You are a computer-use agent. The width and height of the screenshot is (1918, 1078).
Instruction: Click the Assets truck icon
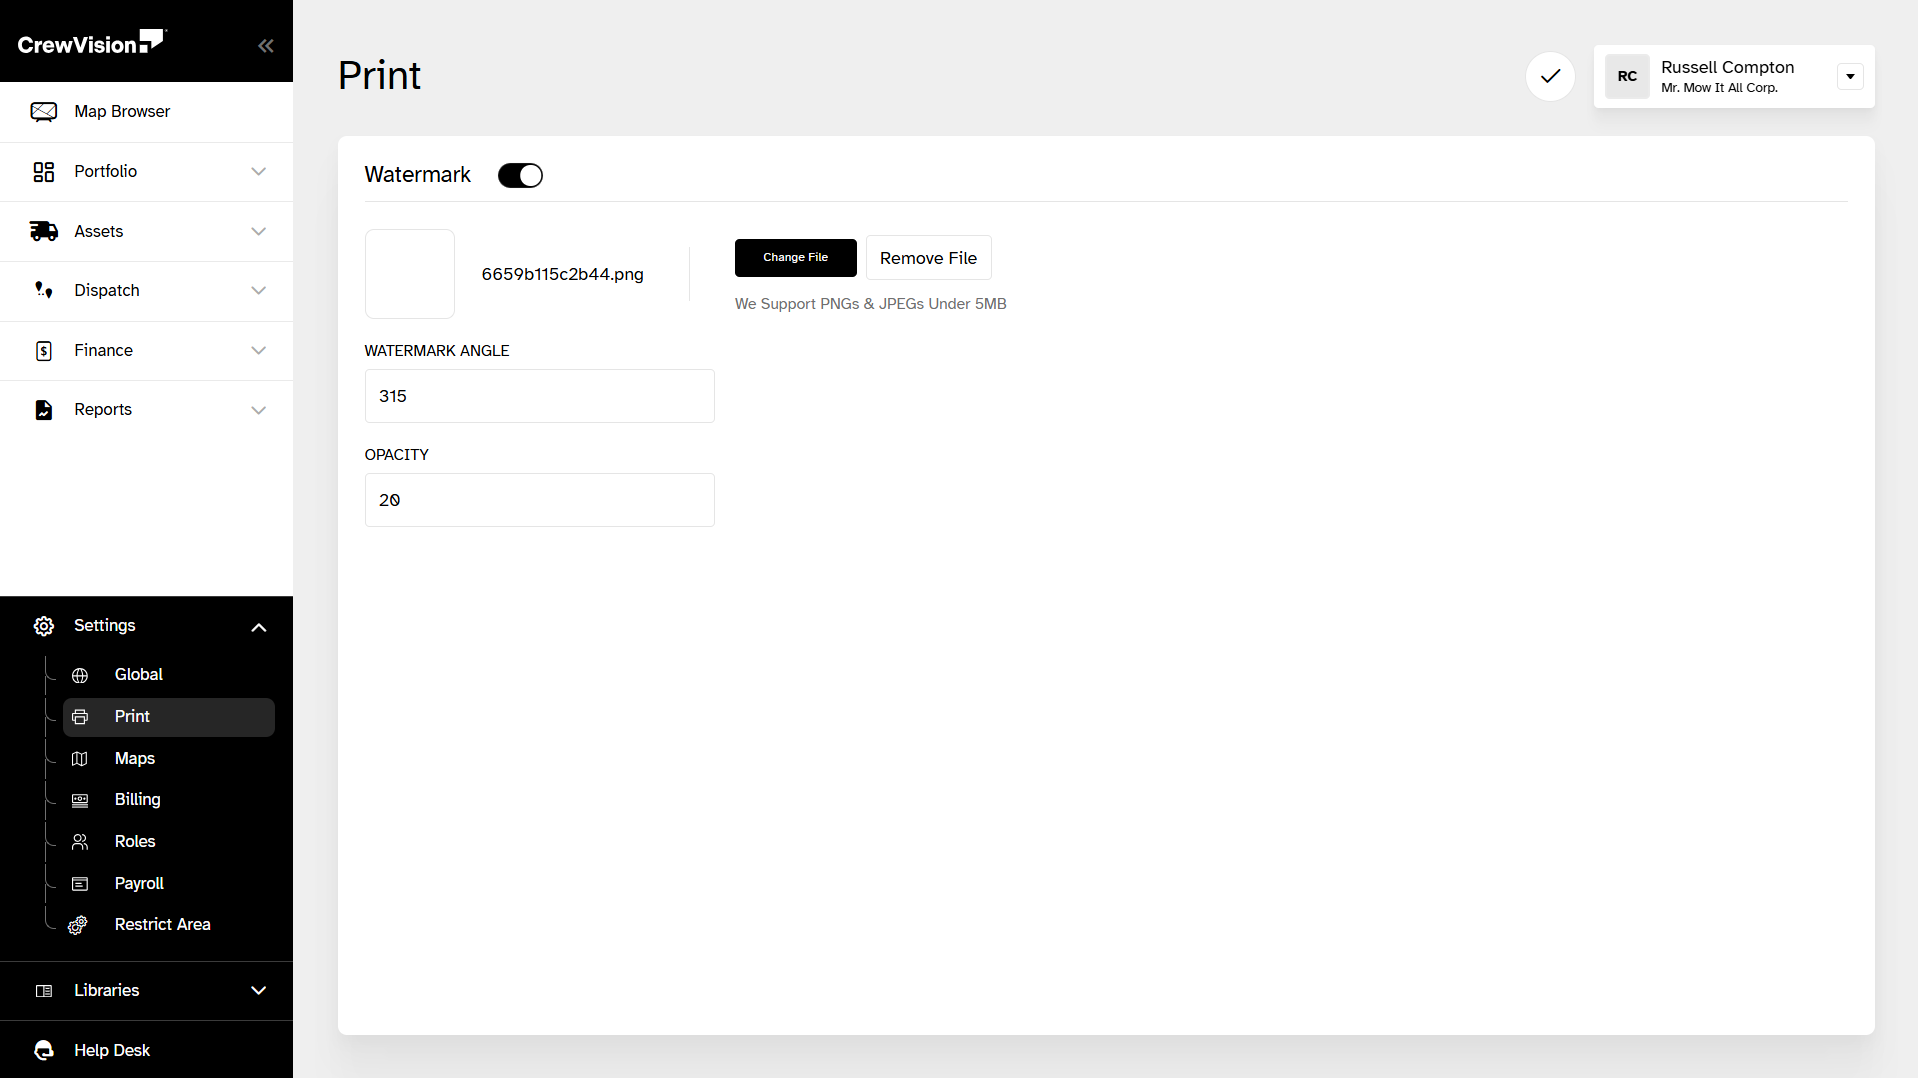coord(43,231)
